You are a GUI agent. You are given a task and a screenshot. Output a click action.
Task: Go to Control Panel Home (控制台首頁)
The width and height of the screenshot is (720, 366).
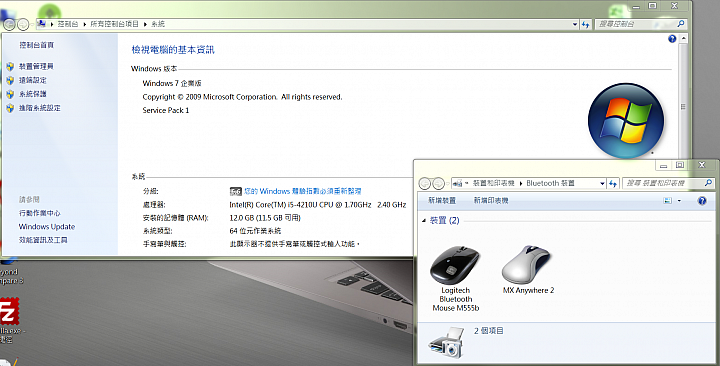[36, 45]
